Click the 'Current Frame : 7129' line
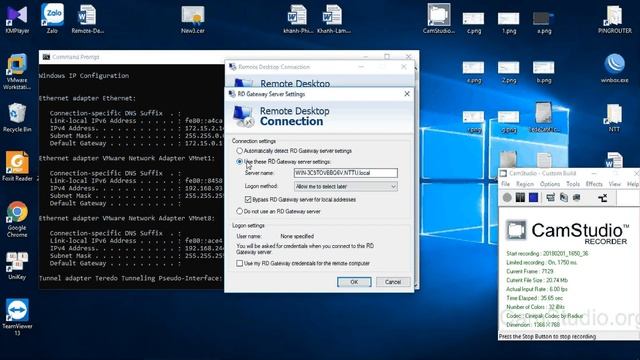Viewport: 640px width, 360px height. [529, 271]
